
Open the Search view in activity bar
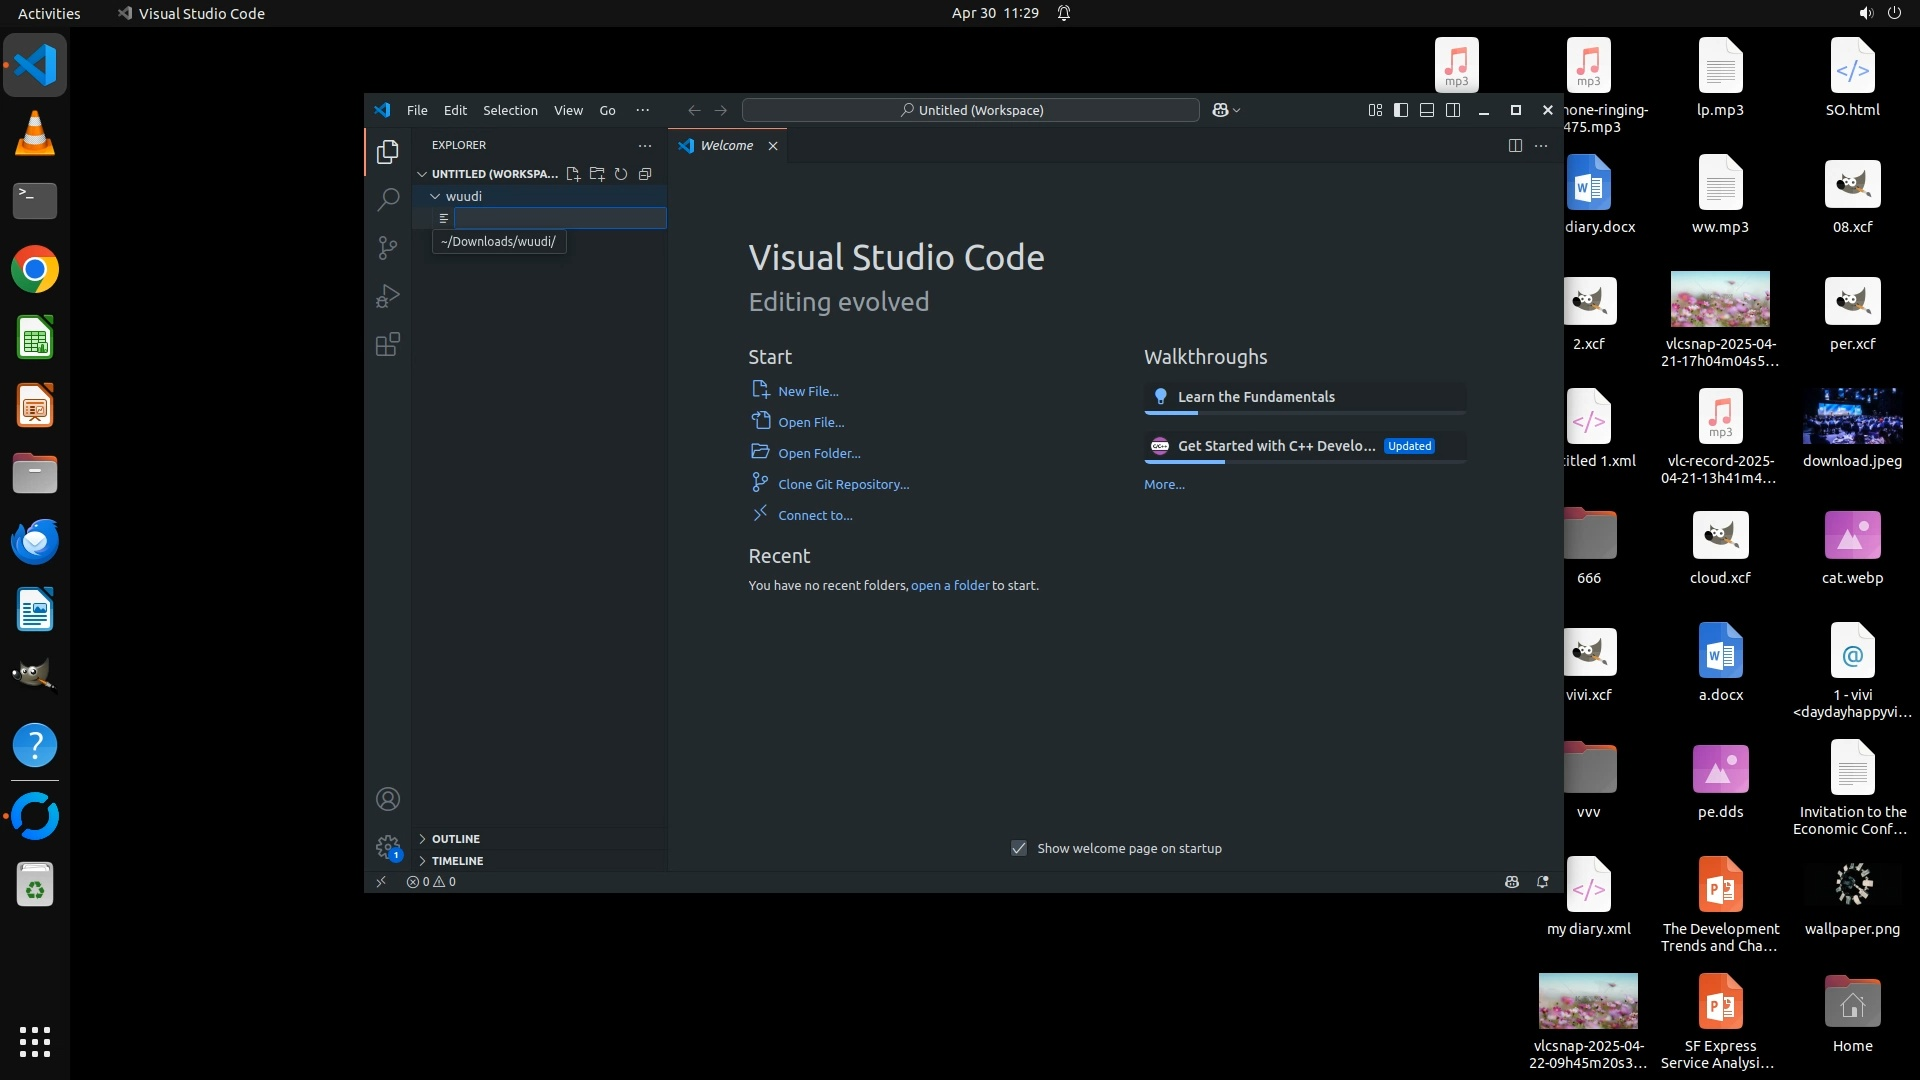pyautogui.click(x=388, y=199)
